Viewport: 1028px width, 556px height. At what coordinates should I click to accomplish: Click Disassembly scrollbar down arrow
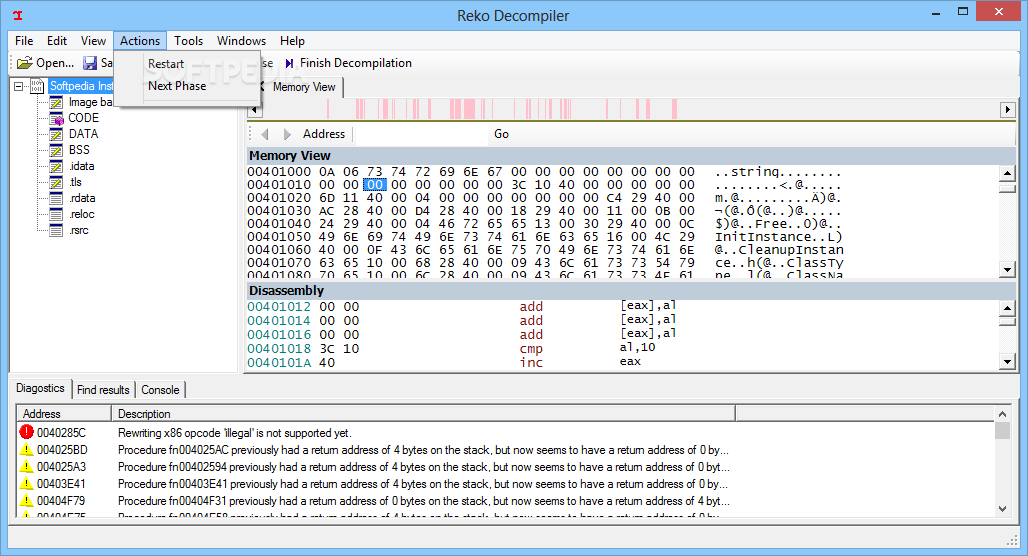(1007, 361)
